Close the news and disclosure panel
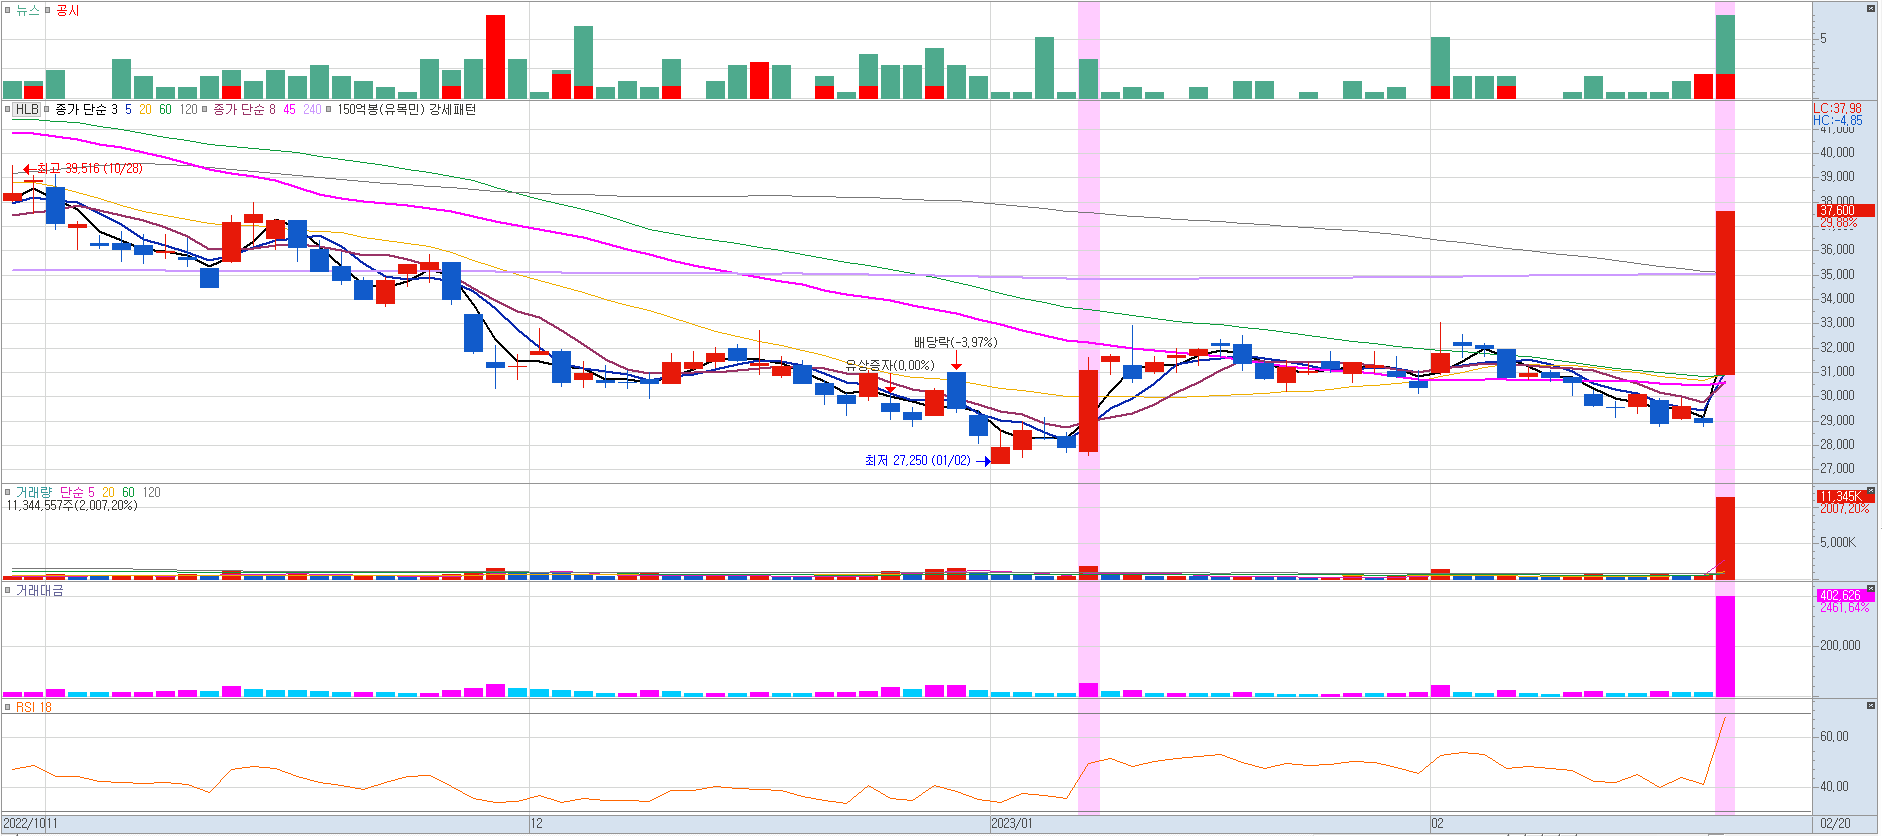The width and height of the screenshot is (1882, 836). pos(1871,8)
